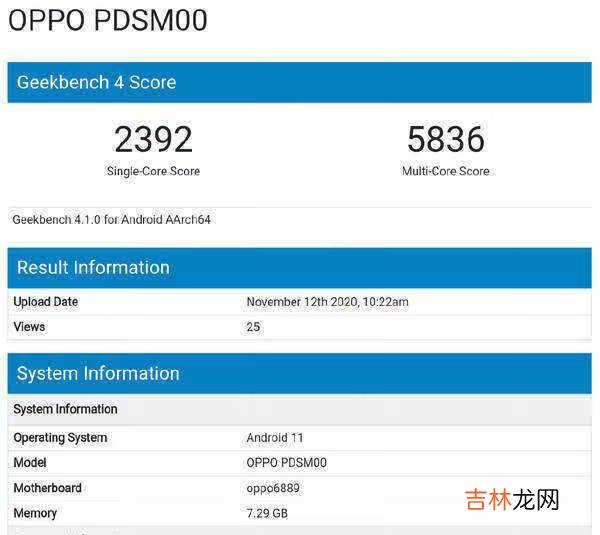
Task: Click the oppo6889 motherboard value
Action: click(x=272, y=488)
